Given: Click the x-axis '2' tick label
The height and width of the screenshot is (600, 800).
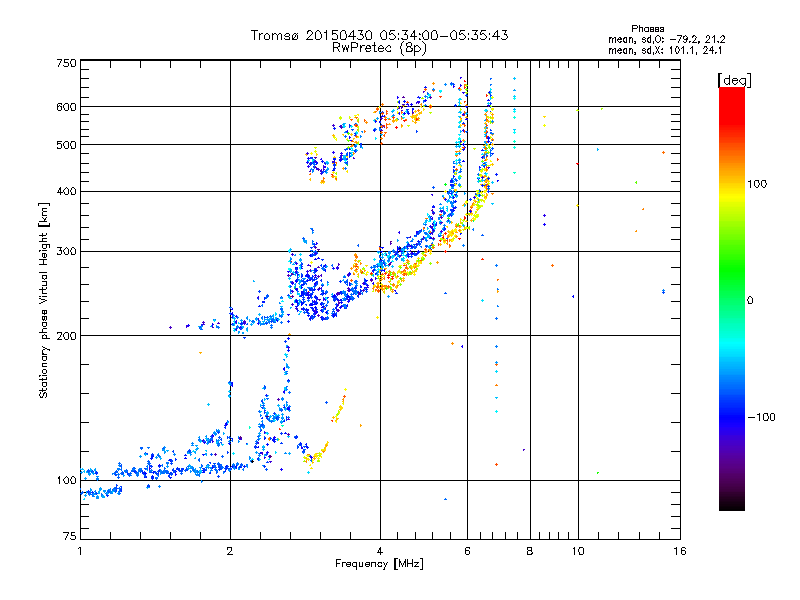Looking at the screenshot, I should pyautogui.click(x=230, y=551).
